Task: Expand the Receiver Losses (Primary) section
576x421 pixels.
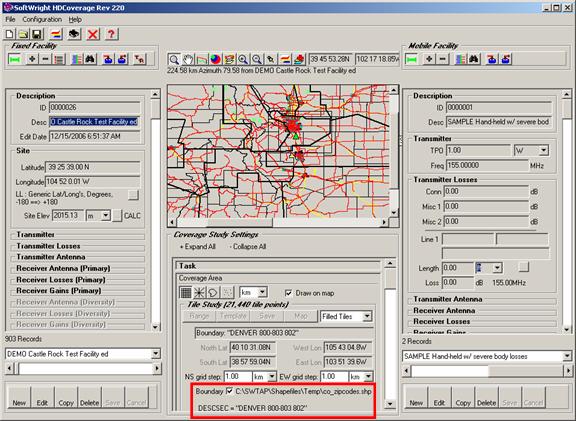Action: click(x=78, y=280)
